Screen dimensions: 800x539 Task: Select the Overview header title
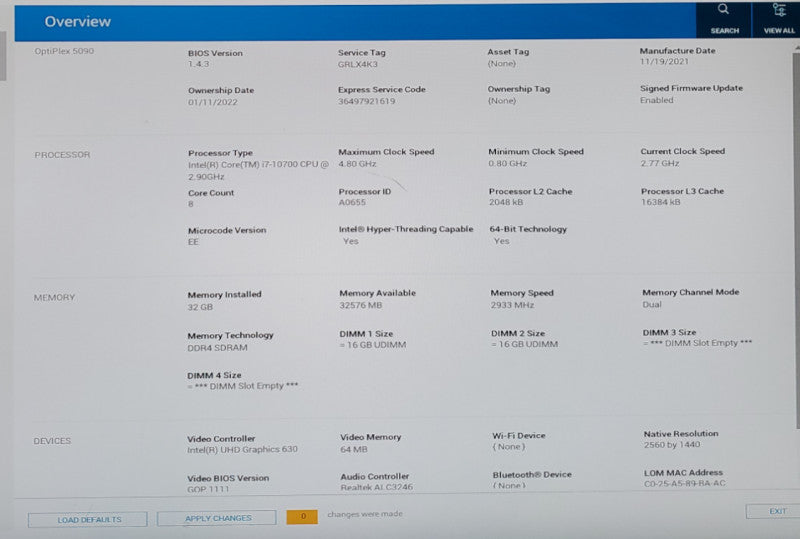[78, 21]
